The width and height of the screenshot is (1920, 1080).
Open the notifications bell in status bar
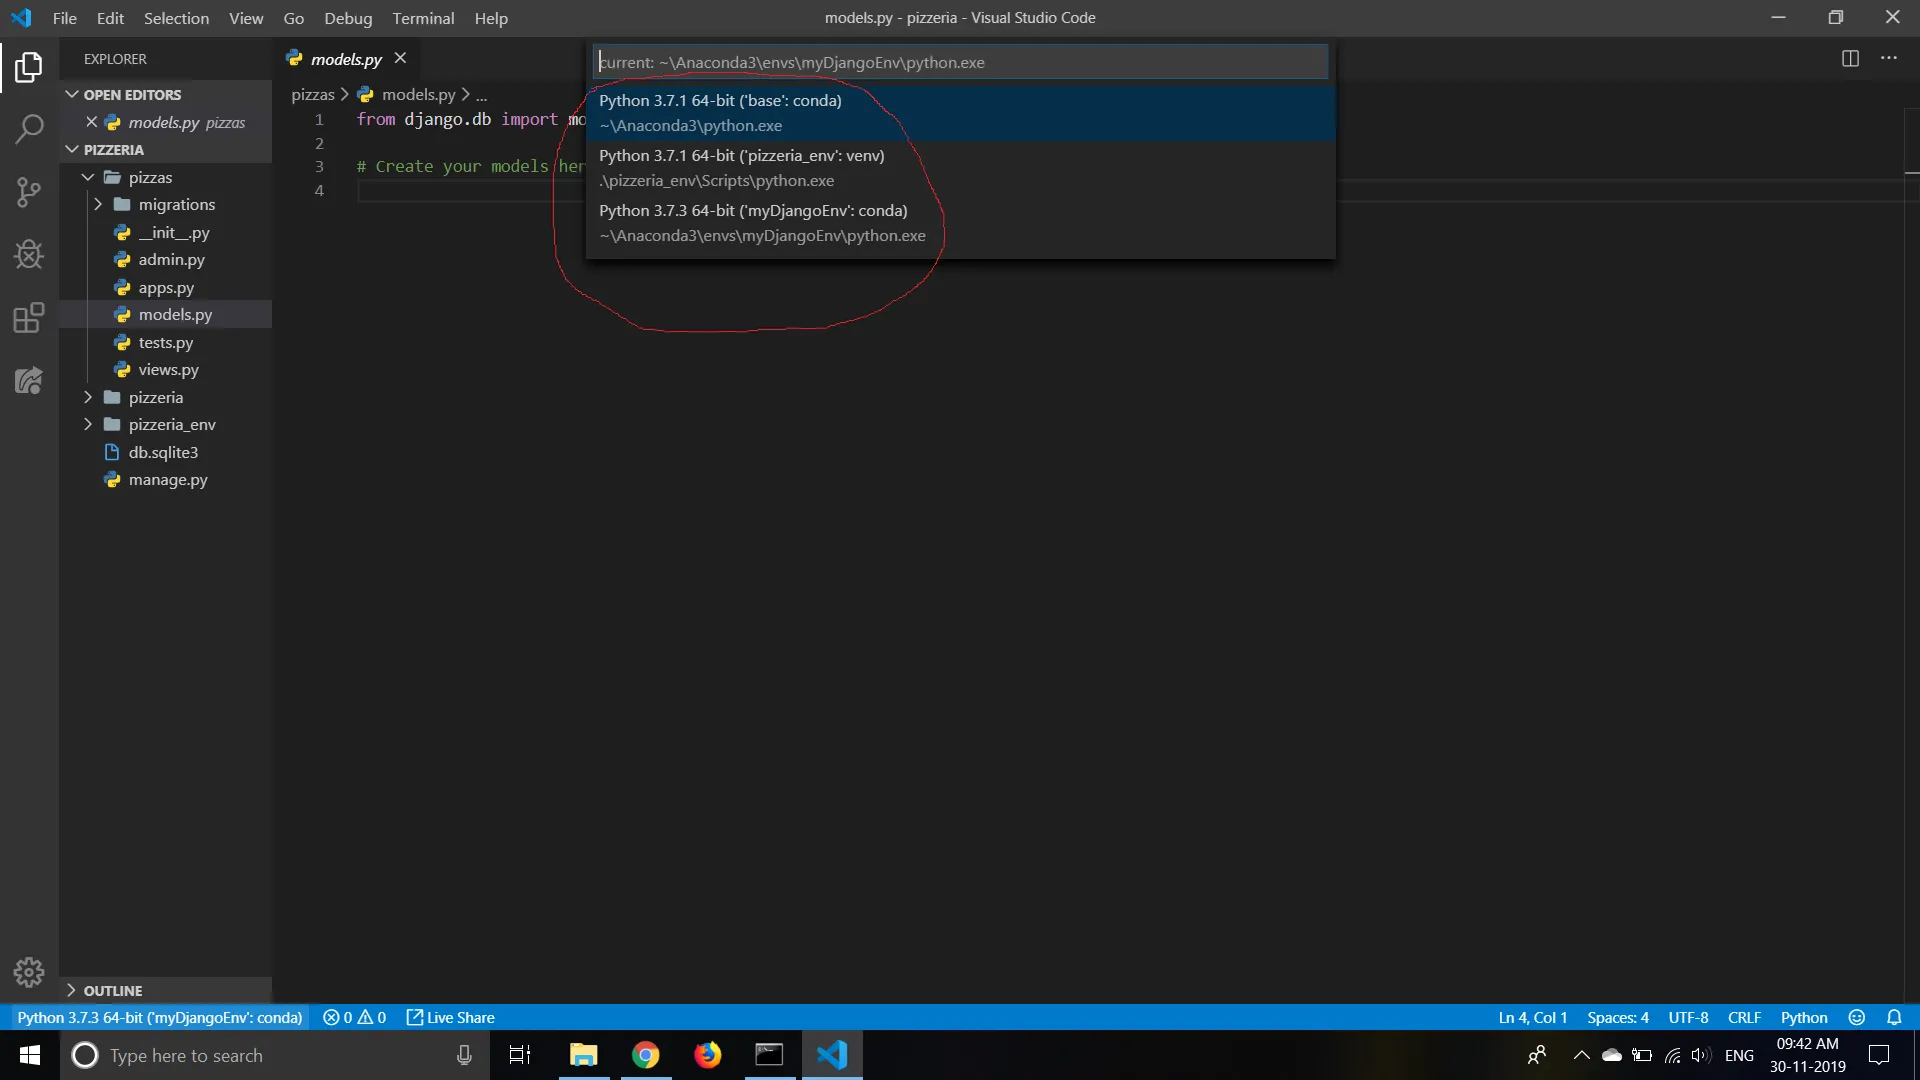1894,1017
